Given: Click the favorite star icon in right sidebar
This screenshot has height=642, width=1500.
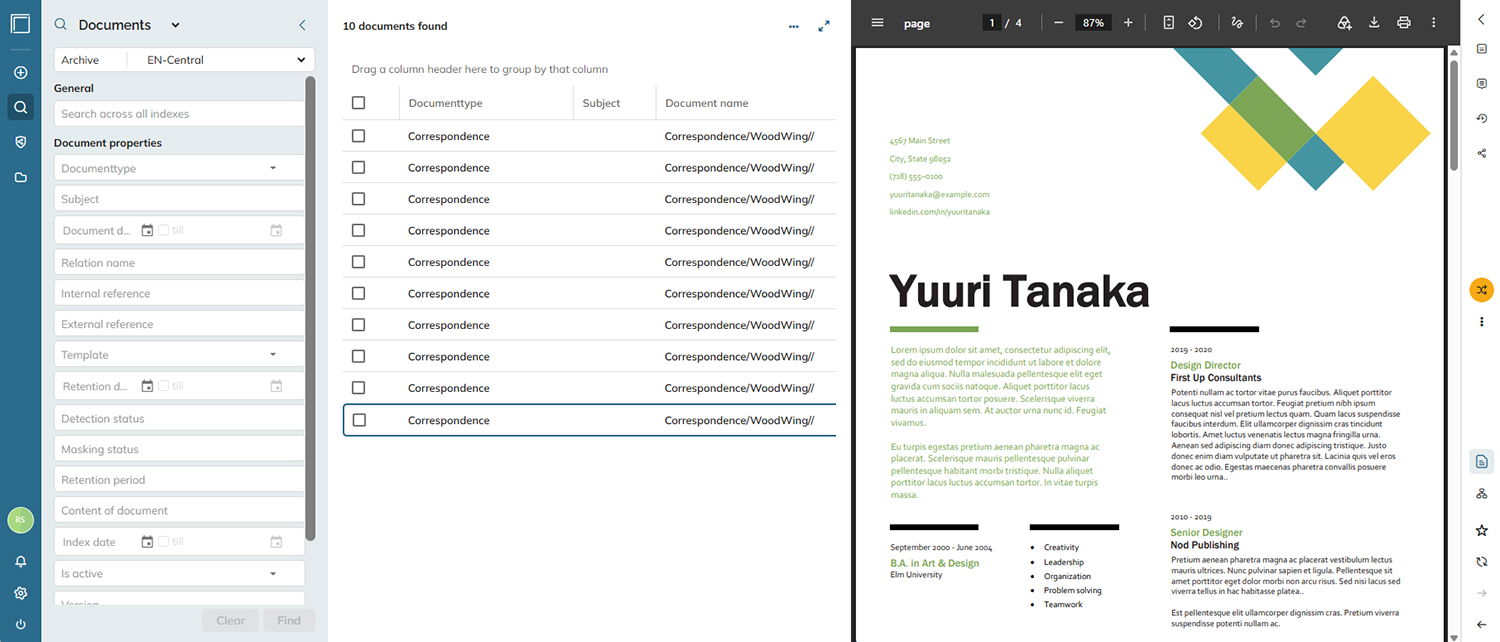Looking at the screenshot, I should coord(1481,530).
